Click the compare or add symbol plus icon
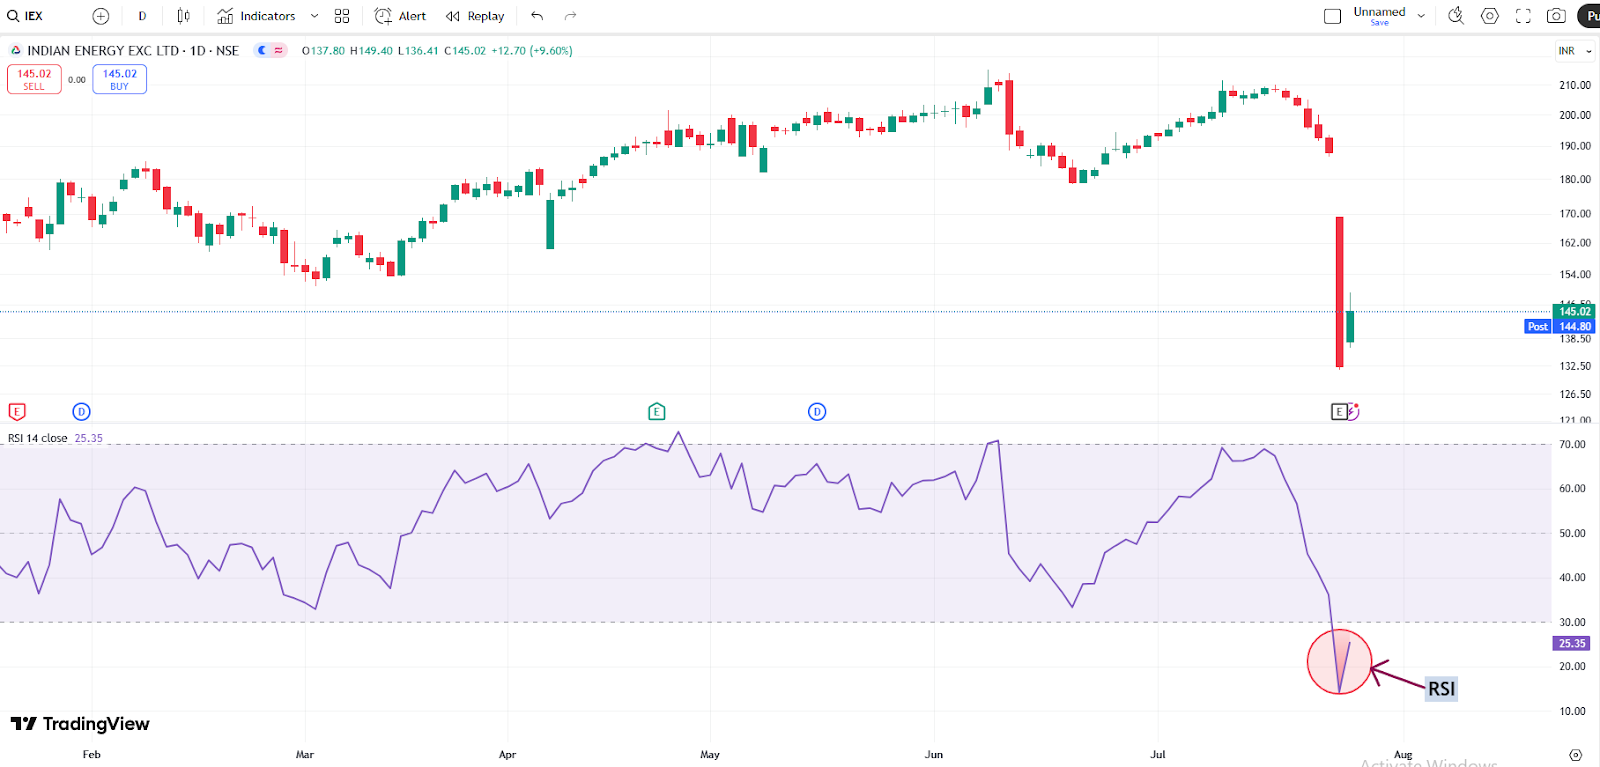1600x767 pixels. click(100, 16)
